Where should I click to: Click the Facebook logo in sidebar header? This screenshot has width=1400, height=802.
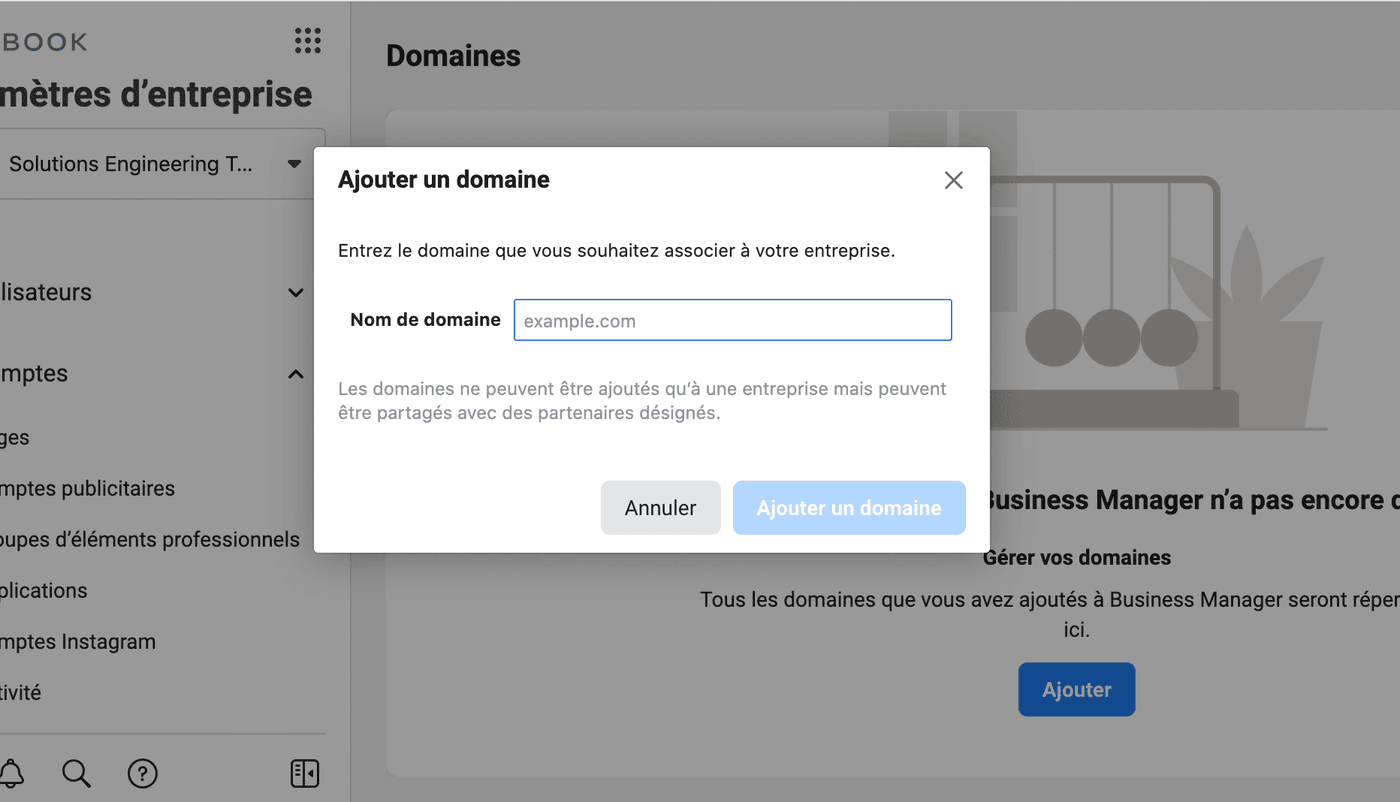point(44,42)
